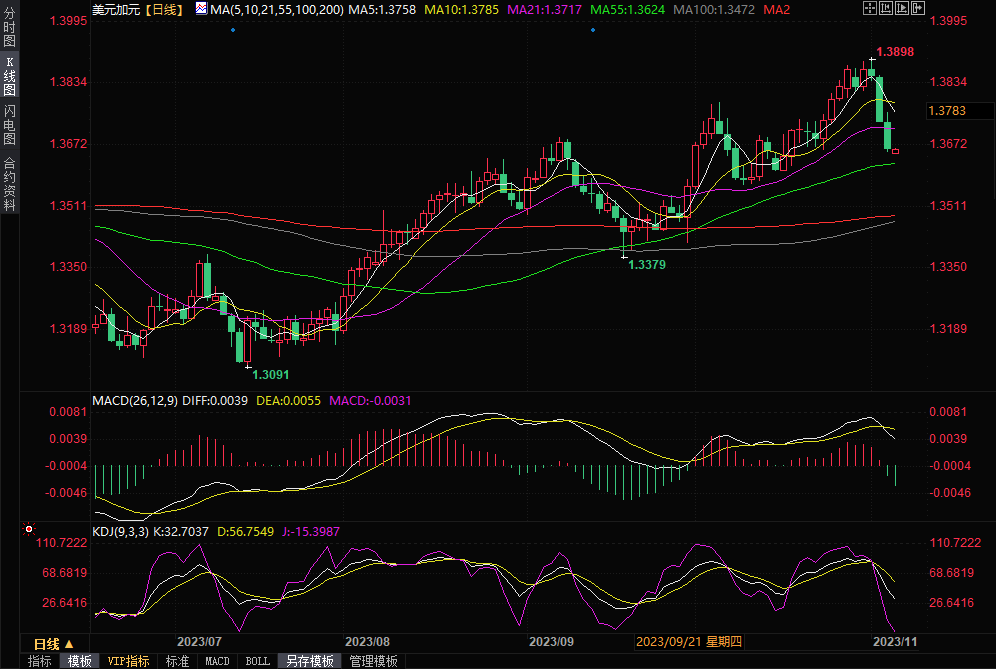Open VIP指标 at bottom bar

129,661
